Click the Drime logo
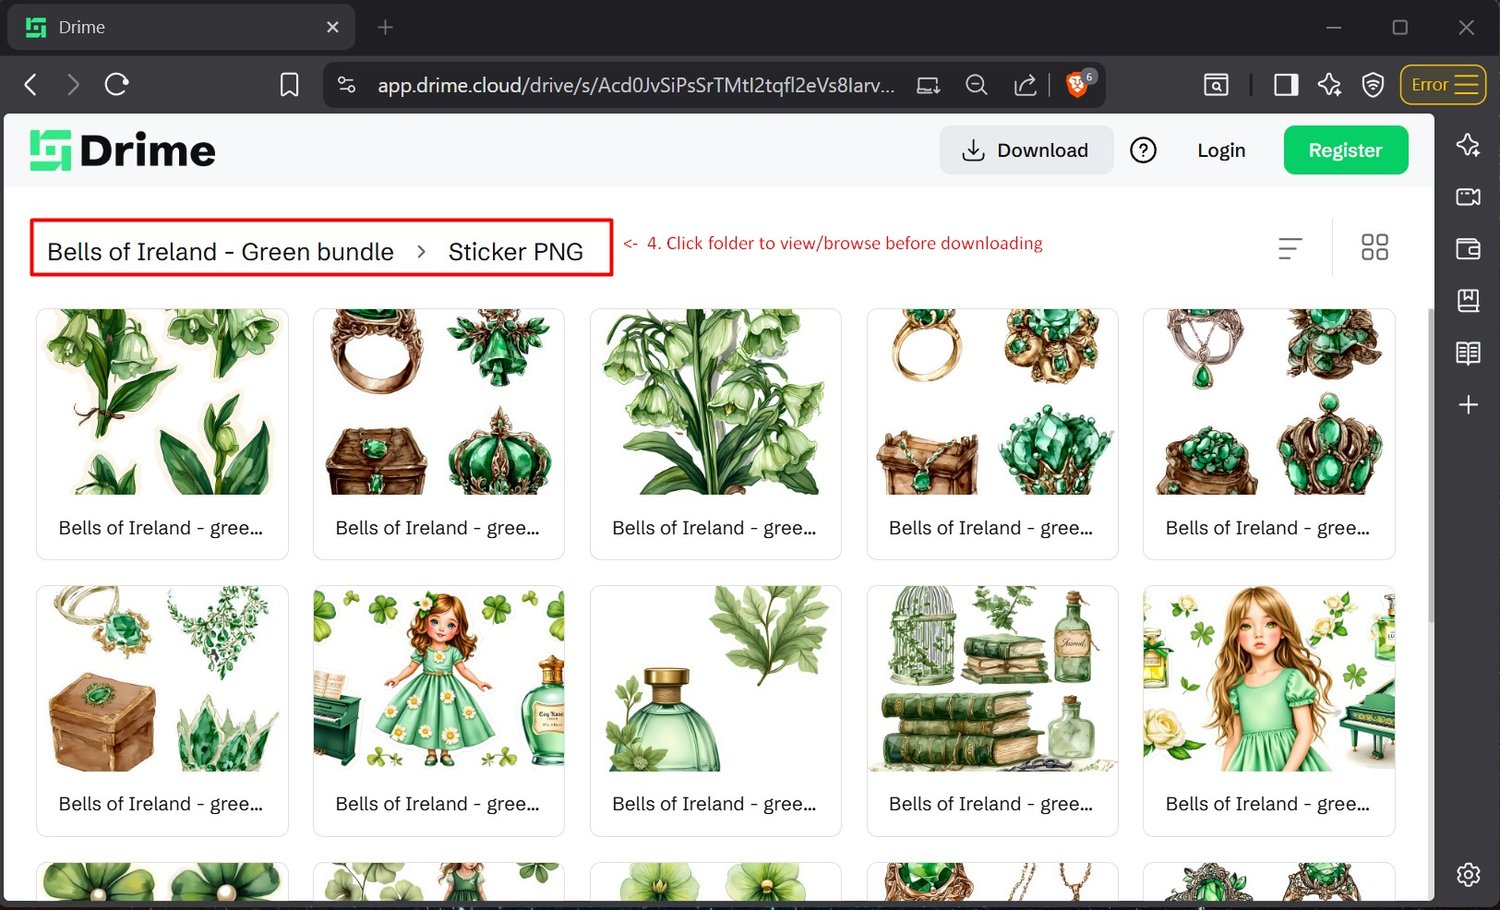This screenshot has height=910, width=1500. 123,150
